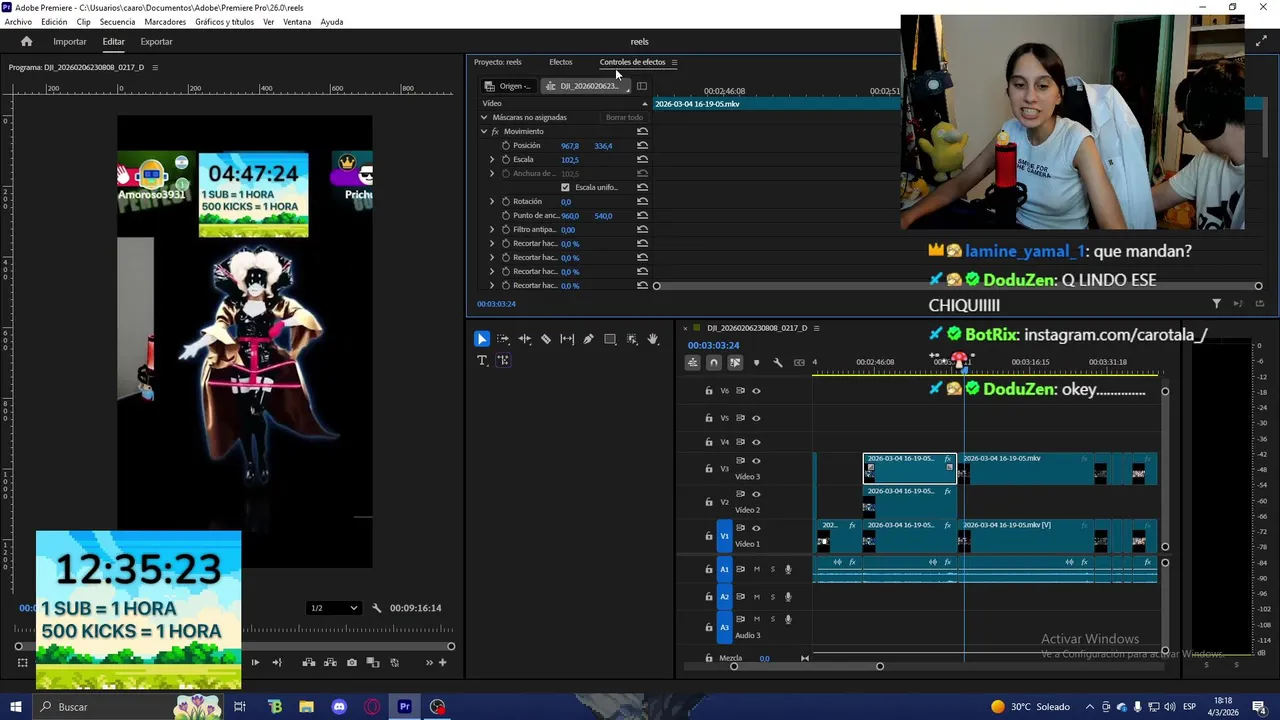
Task: Click add marker icon in timeline
Action: pos(756,362)
